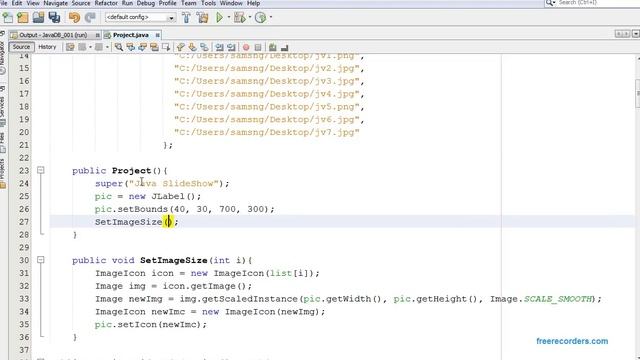Collapse the Project() constructor fold
640x360 pixels.
[40, 170]
